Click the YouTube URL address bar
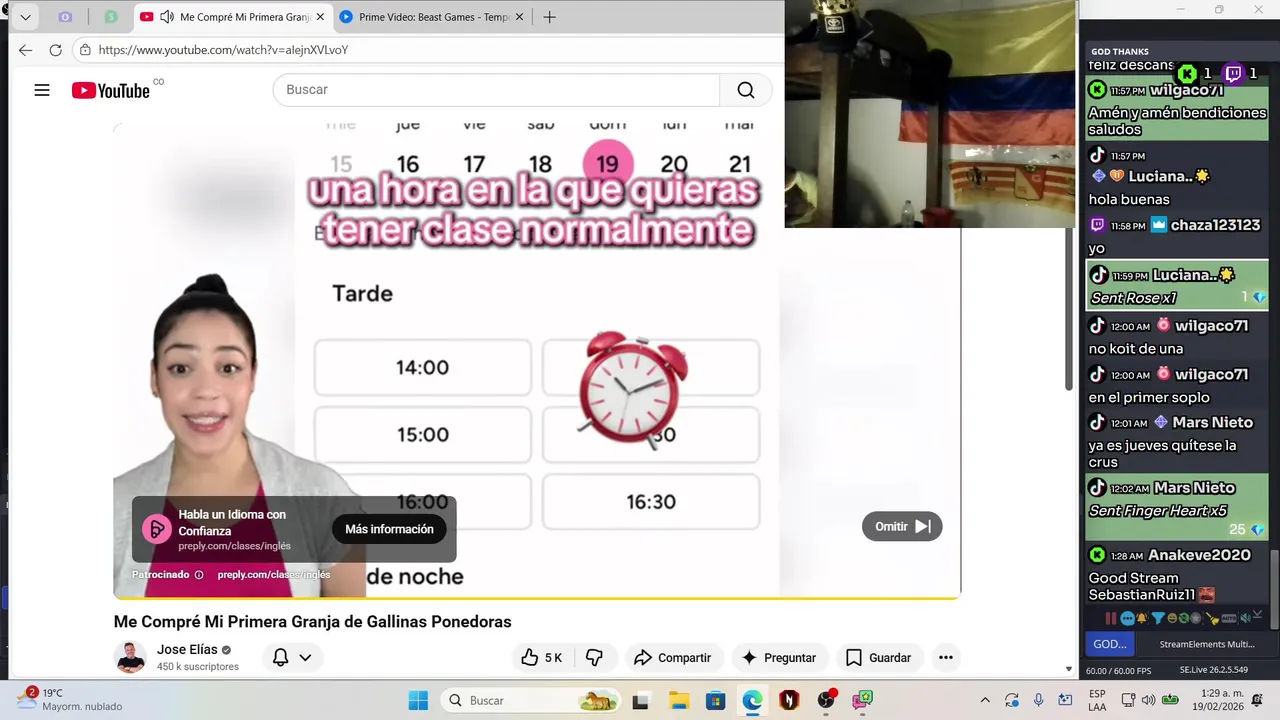1280x720 pixels. click(430, 50)
